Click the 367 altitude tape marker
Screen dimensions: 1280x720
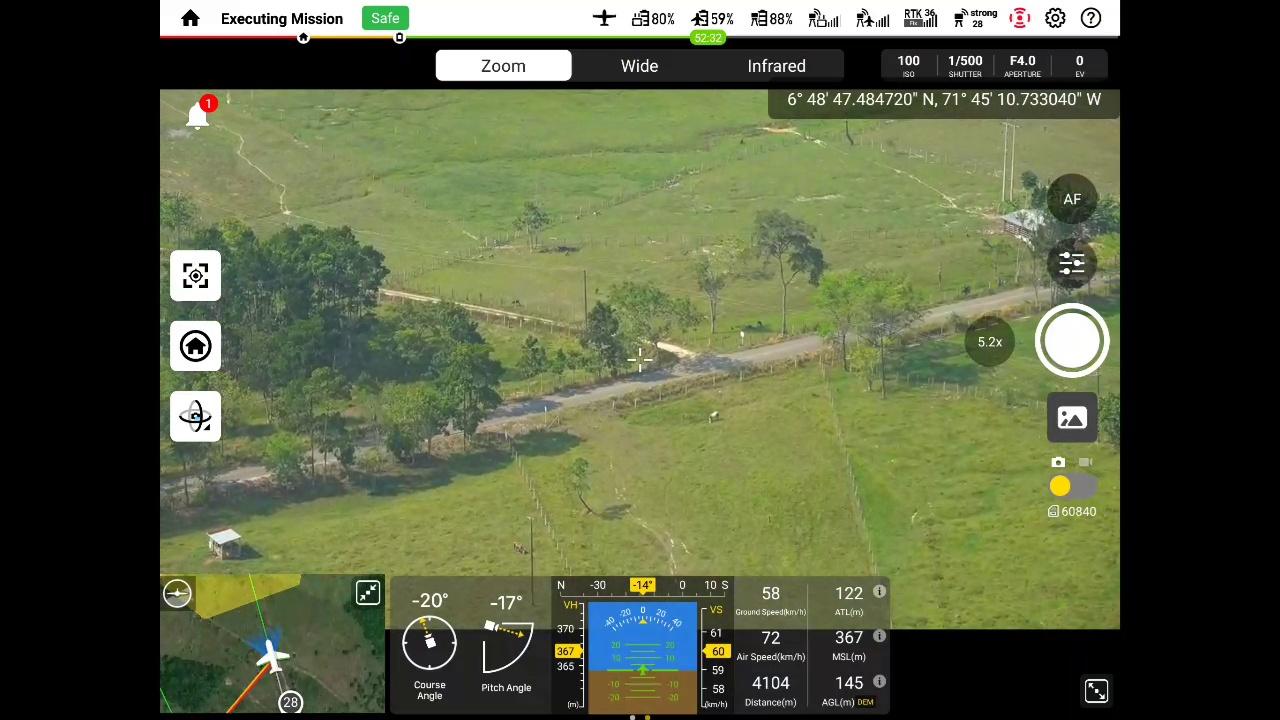567,651
